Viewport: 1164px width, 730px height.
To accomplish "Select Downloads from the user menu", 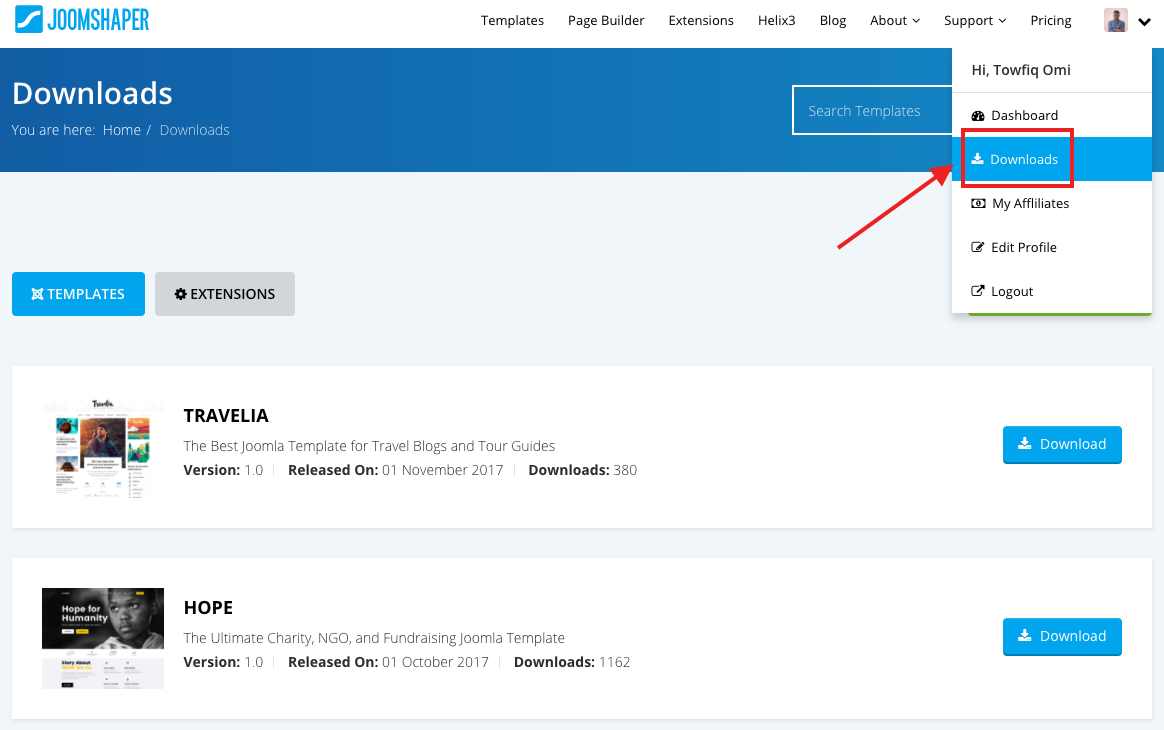I will (x=1052, y=159).
